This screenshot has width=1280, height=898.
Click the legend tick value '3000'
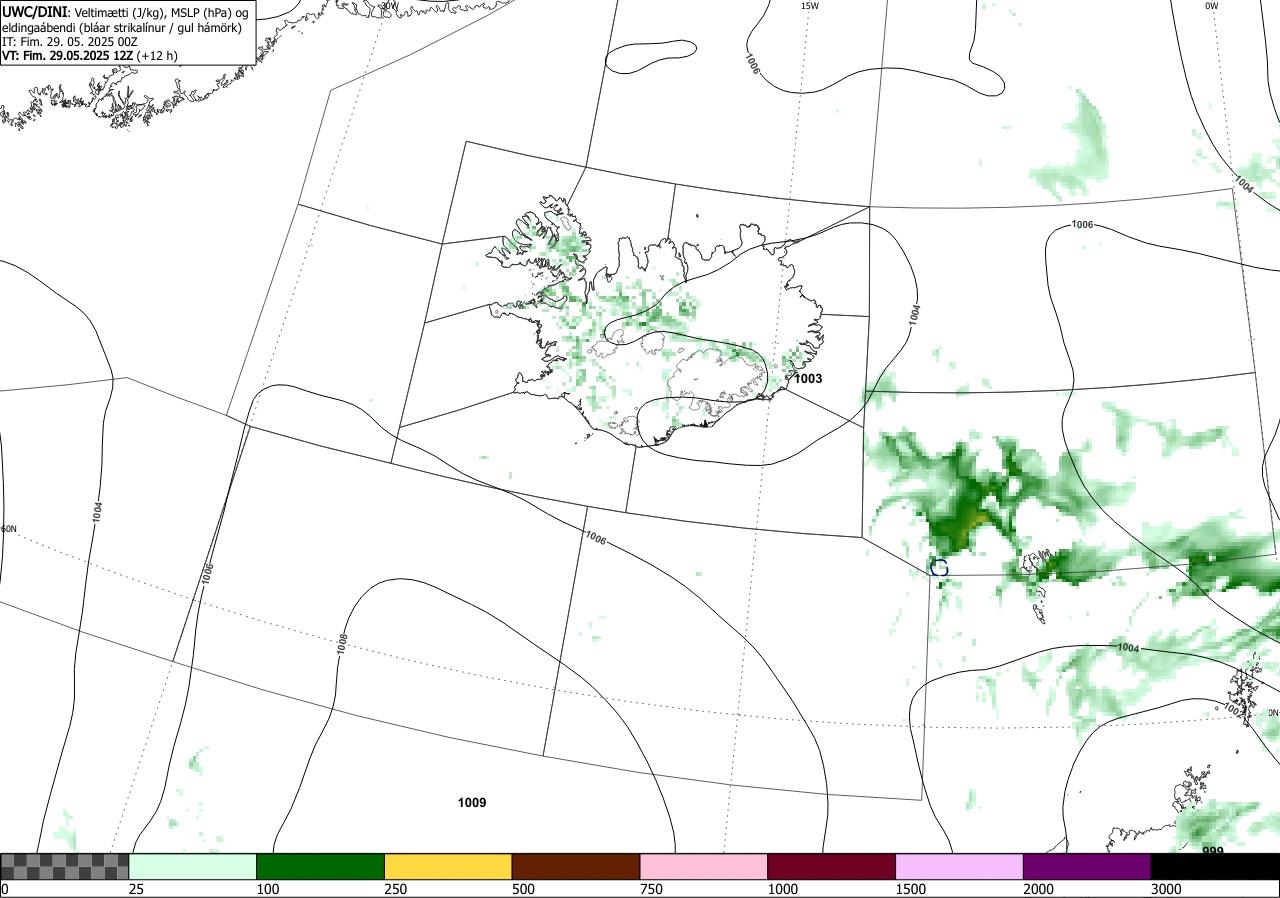tap(1166, 889)
